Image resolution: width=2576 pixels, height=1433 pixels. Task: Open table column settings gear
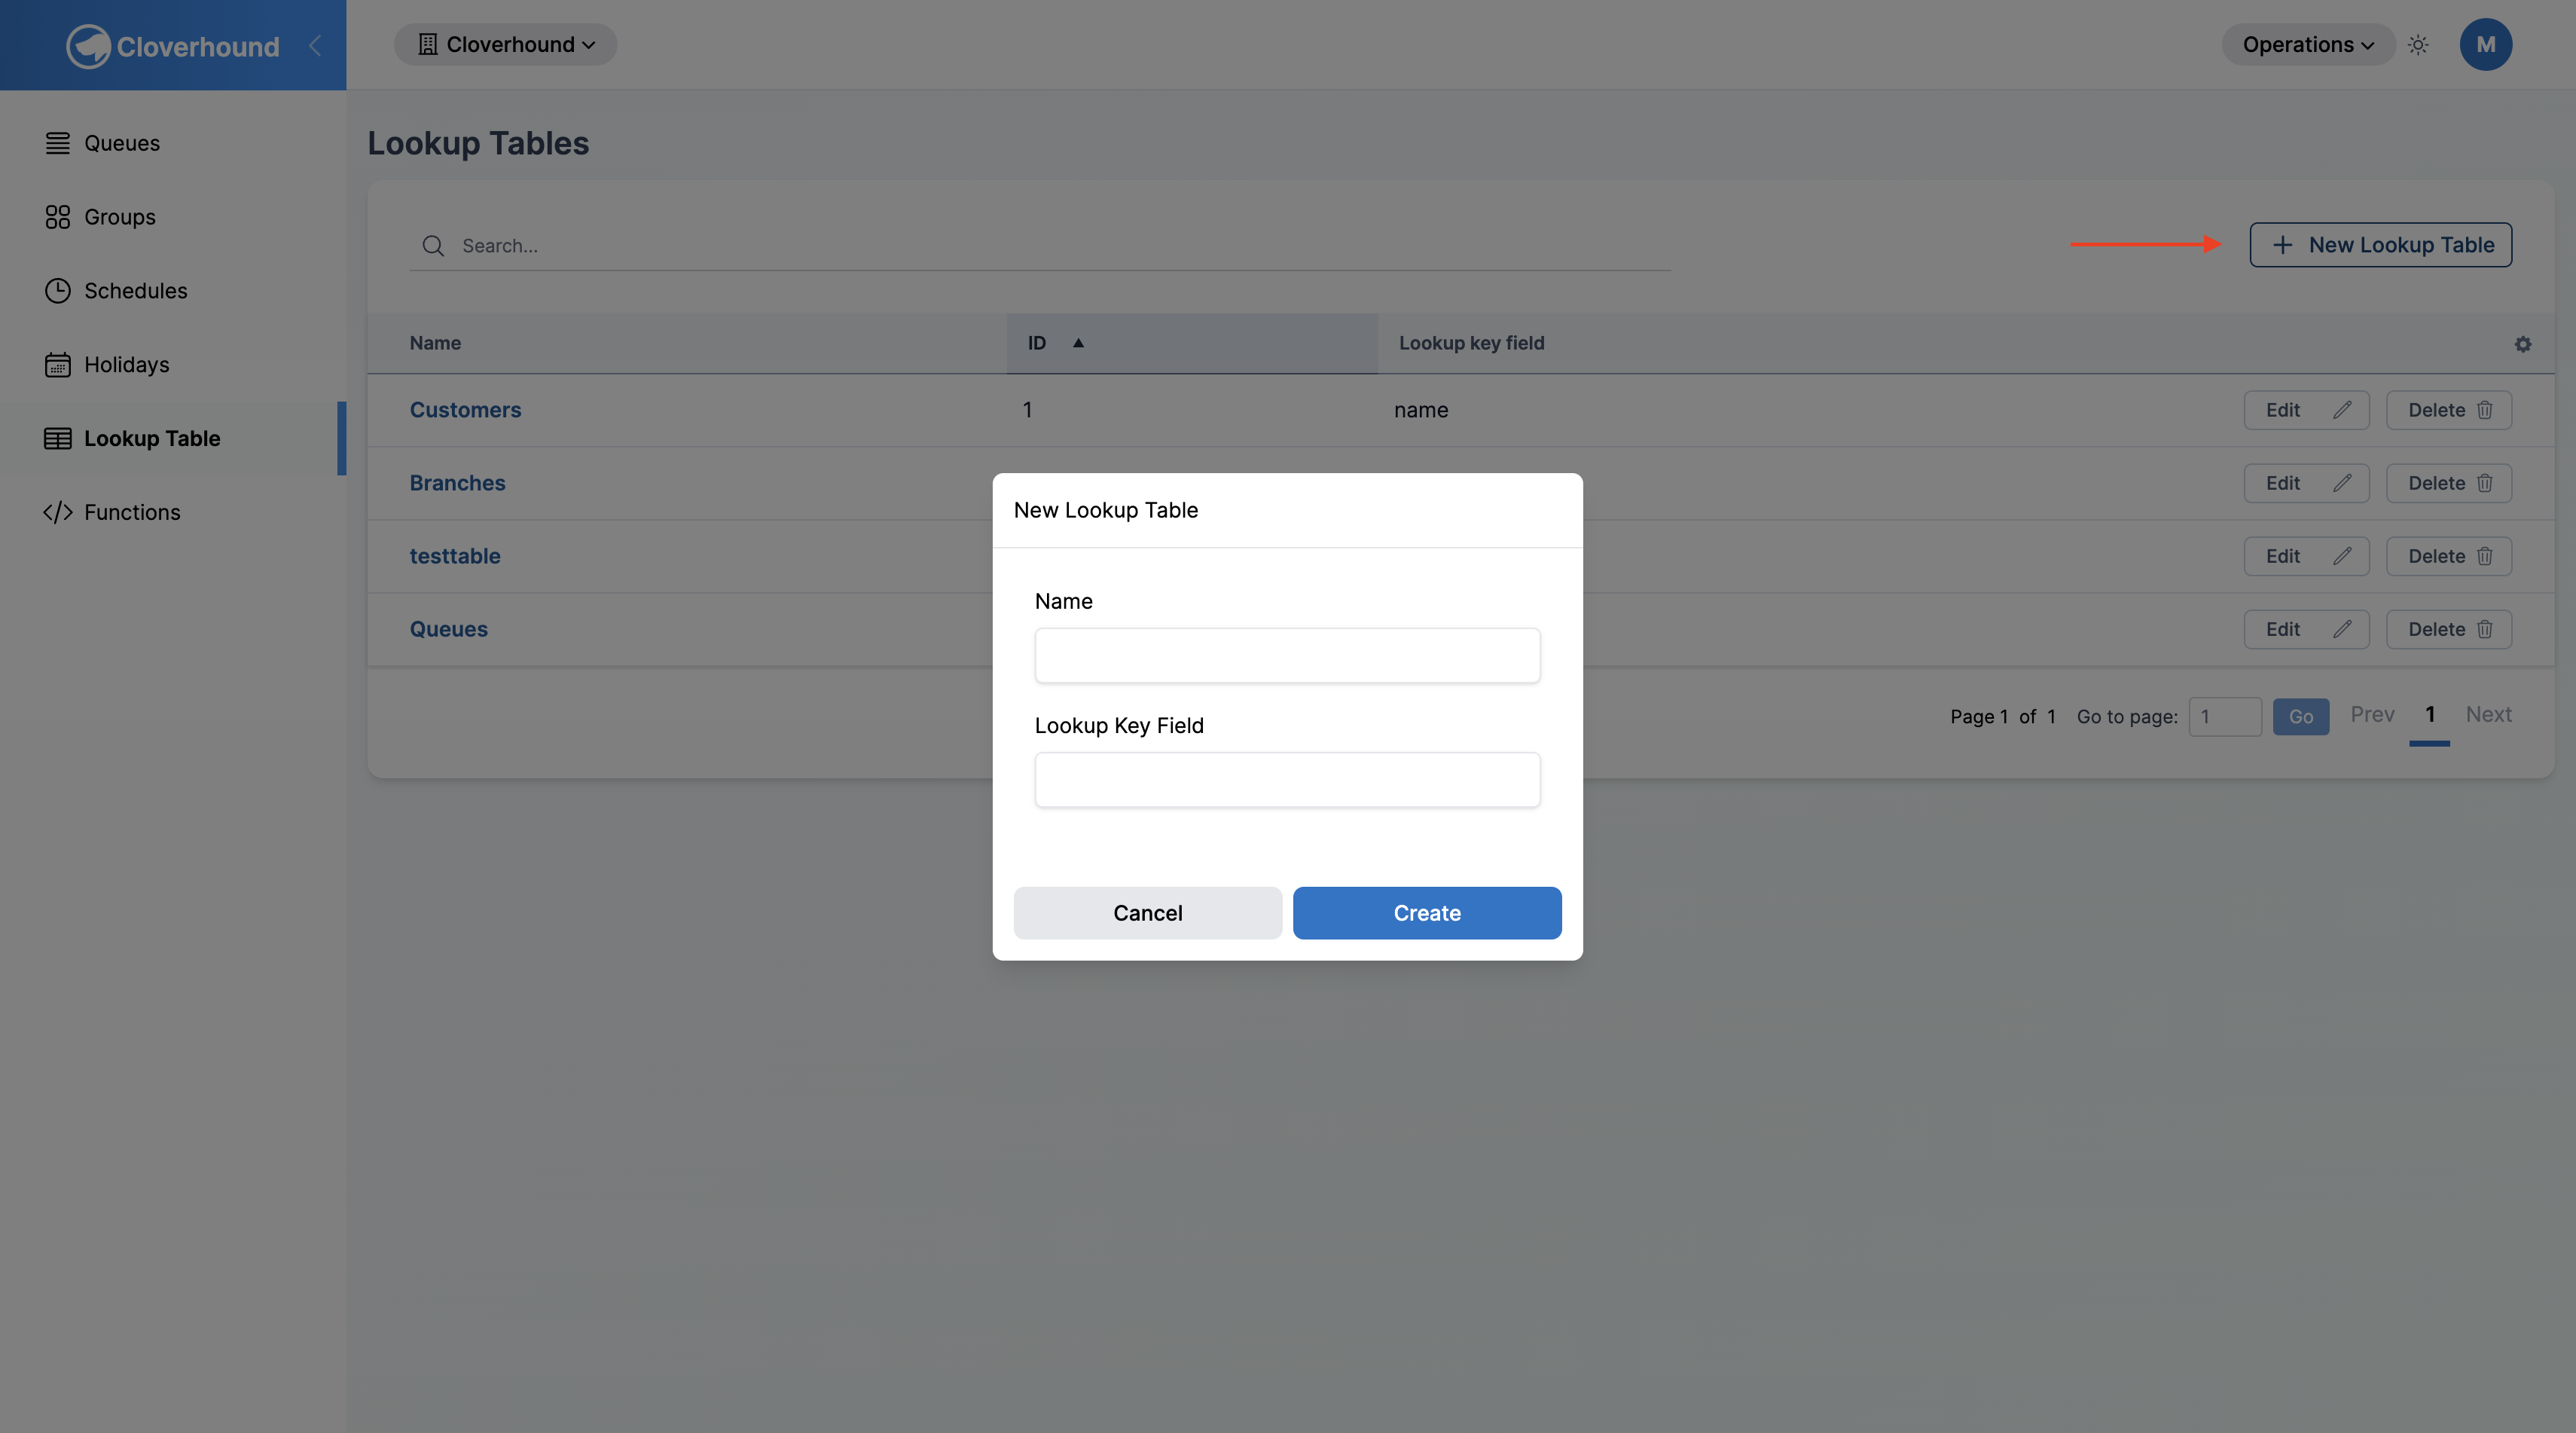click(x=2523, y=344)
